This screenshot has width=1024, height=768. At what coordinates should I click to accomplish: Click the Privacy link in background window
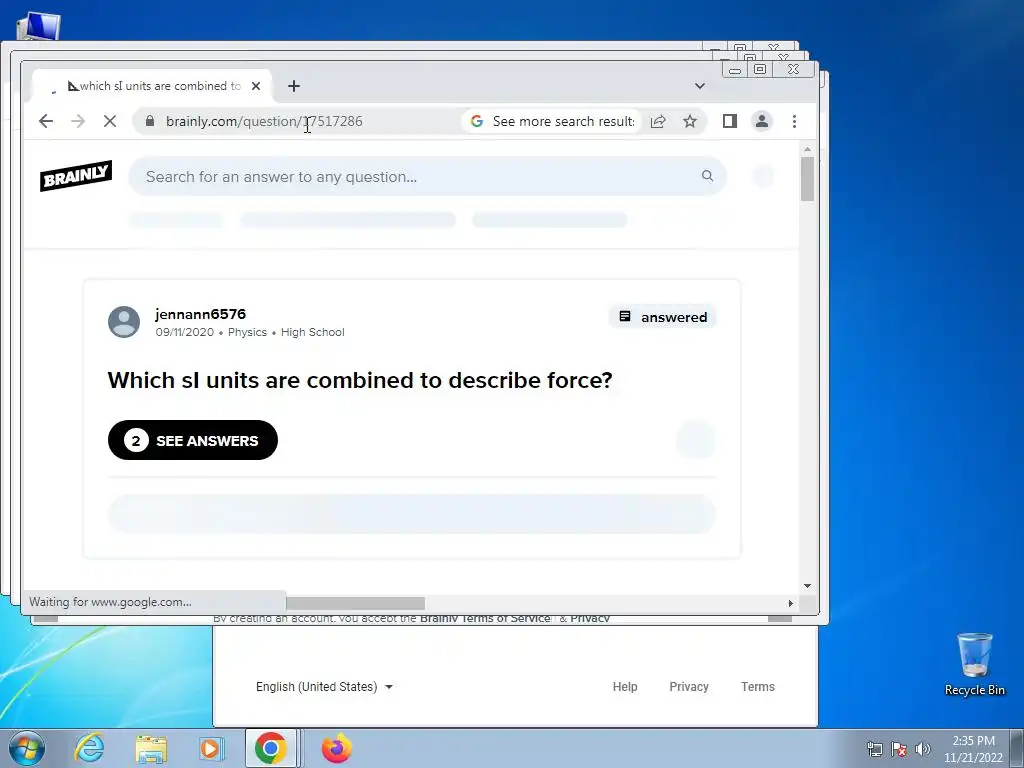[689, 686]
